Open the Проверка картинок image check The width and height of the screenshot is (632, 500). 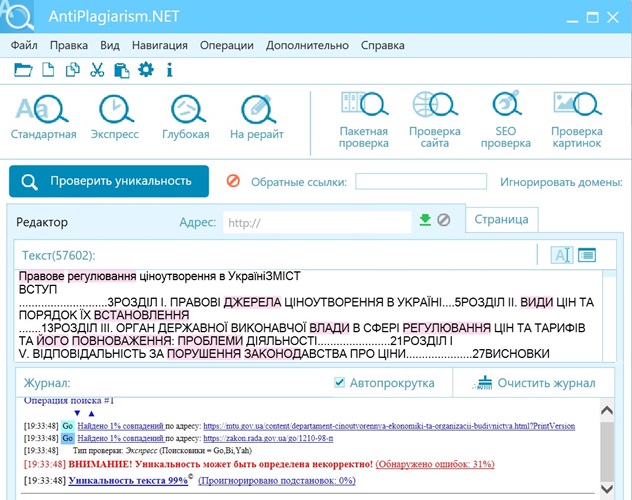point(577,107)
